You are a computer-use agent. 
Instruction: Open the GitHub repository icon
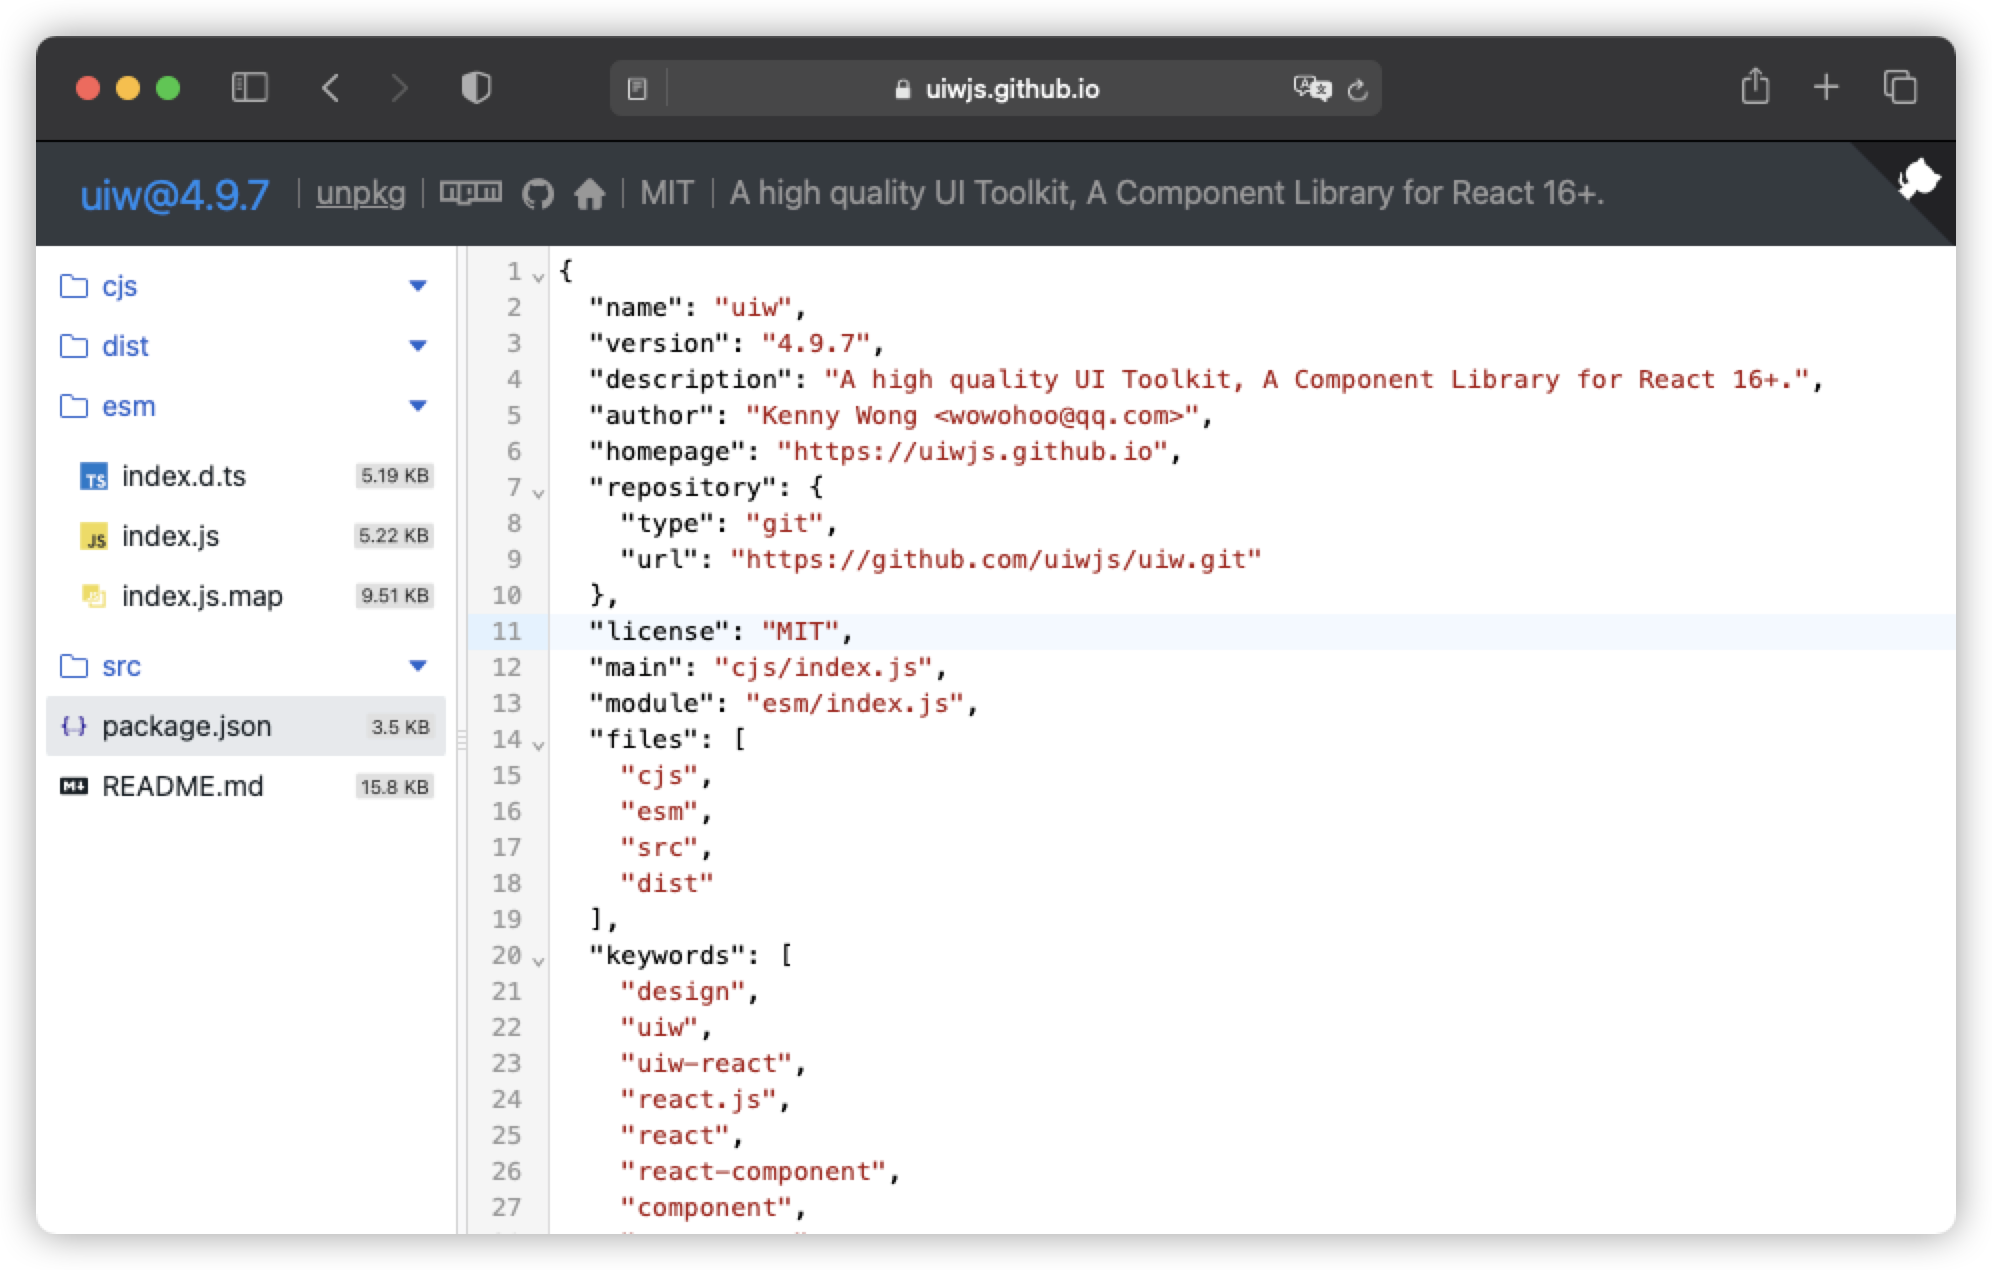538,194
